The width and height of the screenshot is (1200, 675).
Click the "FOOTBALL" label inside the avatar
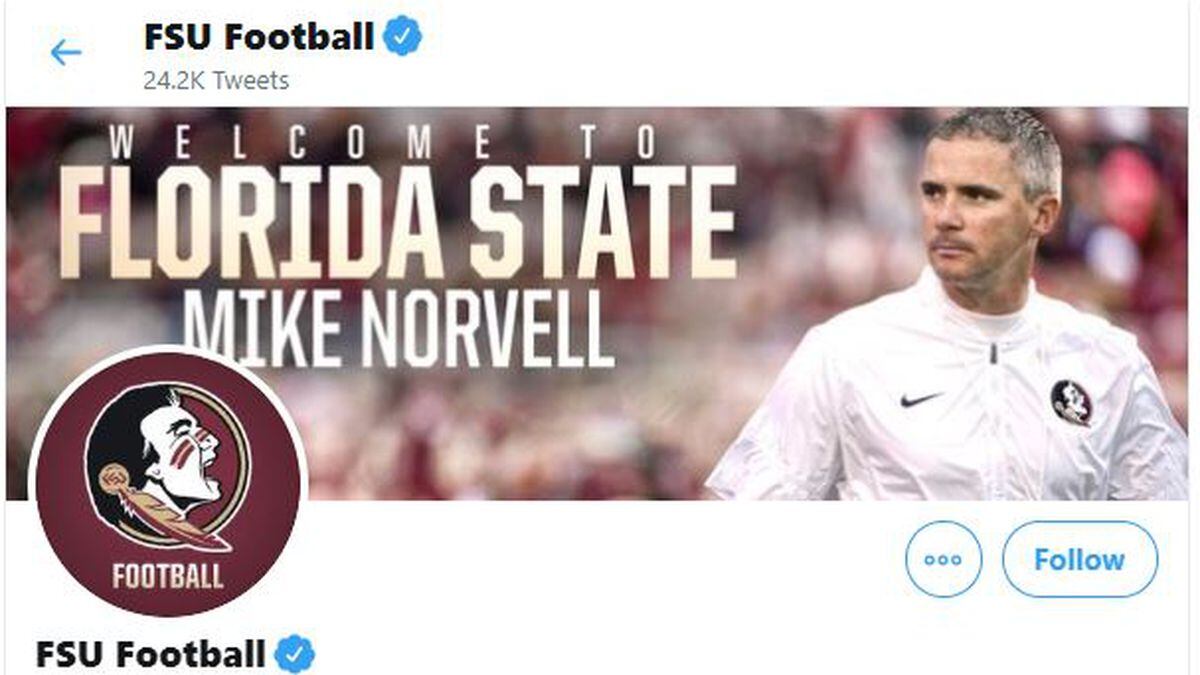168,576
